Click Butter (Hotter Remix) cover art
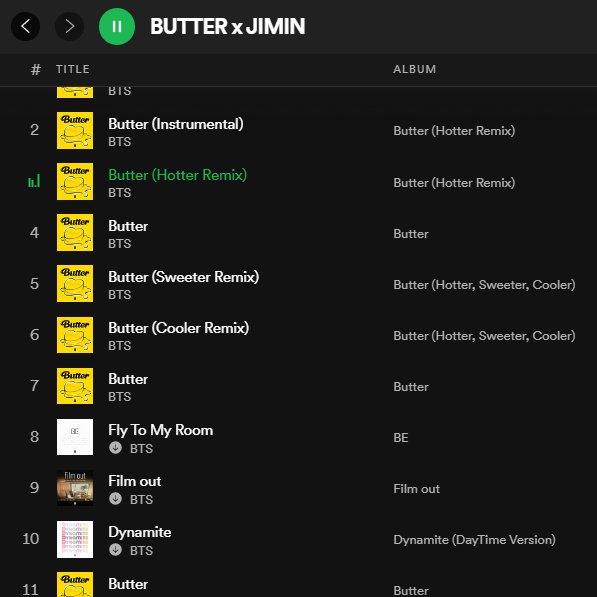This screenshot has width=597, height=597. click(x=75, y=181)
